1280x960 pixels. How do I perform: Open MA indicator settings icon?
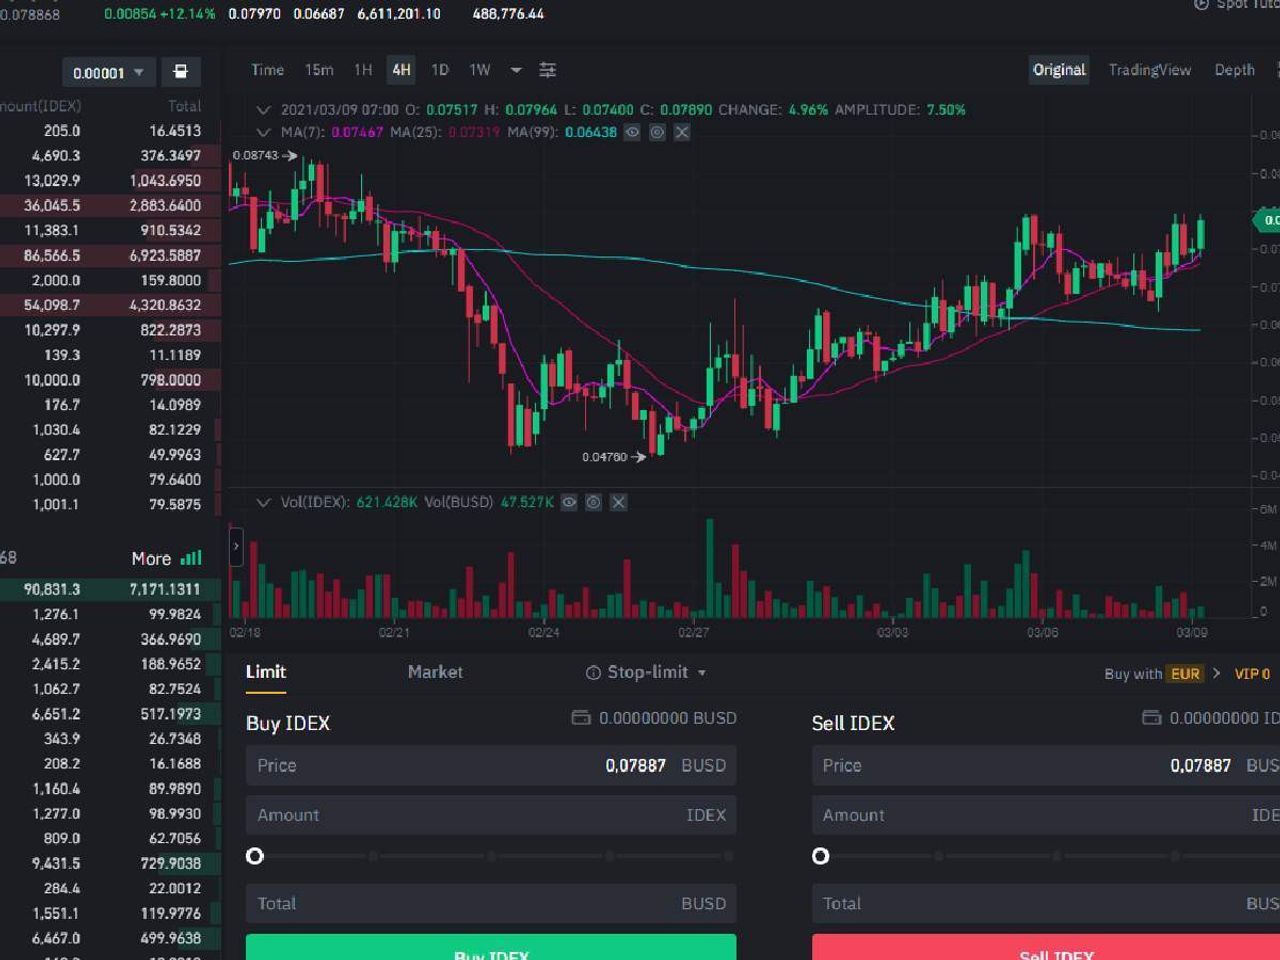(x=657, y=132)
